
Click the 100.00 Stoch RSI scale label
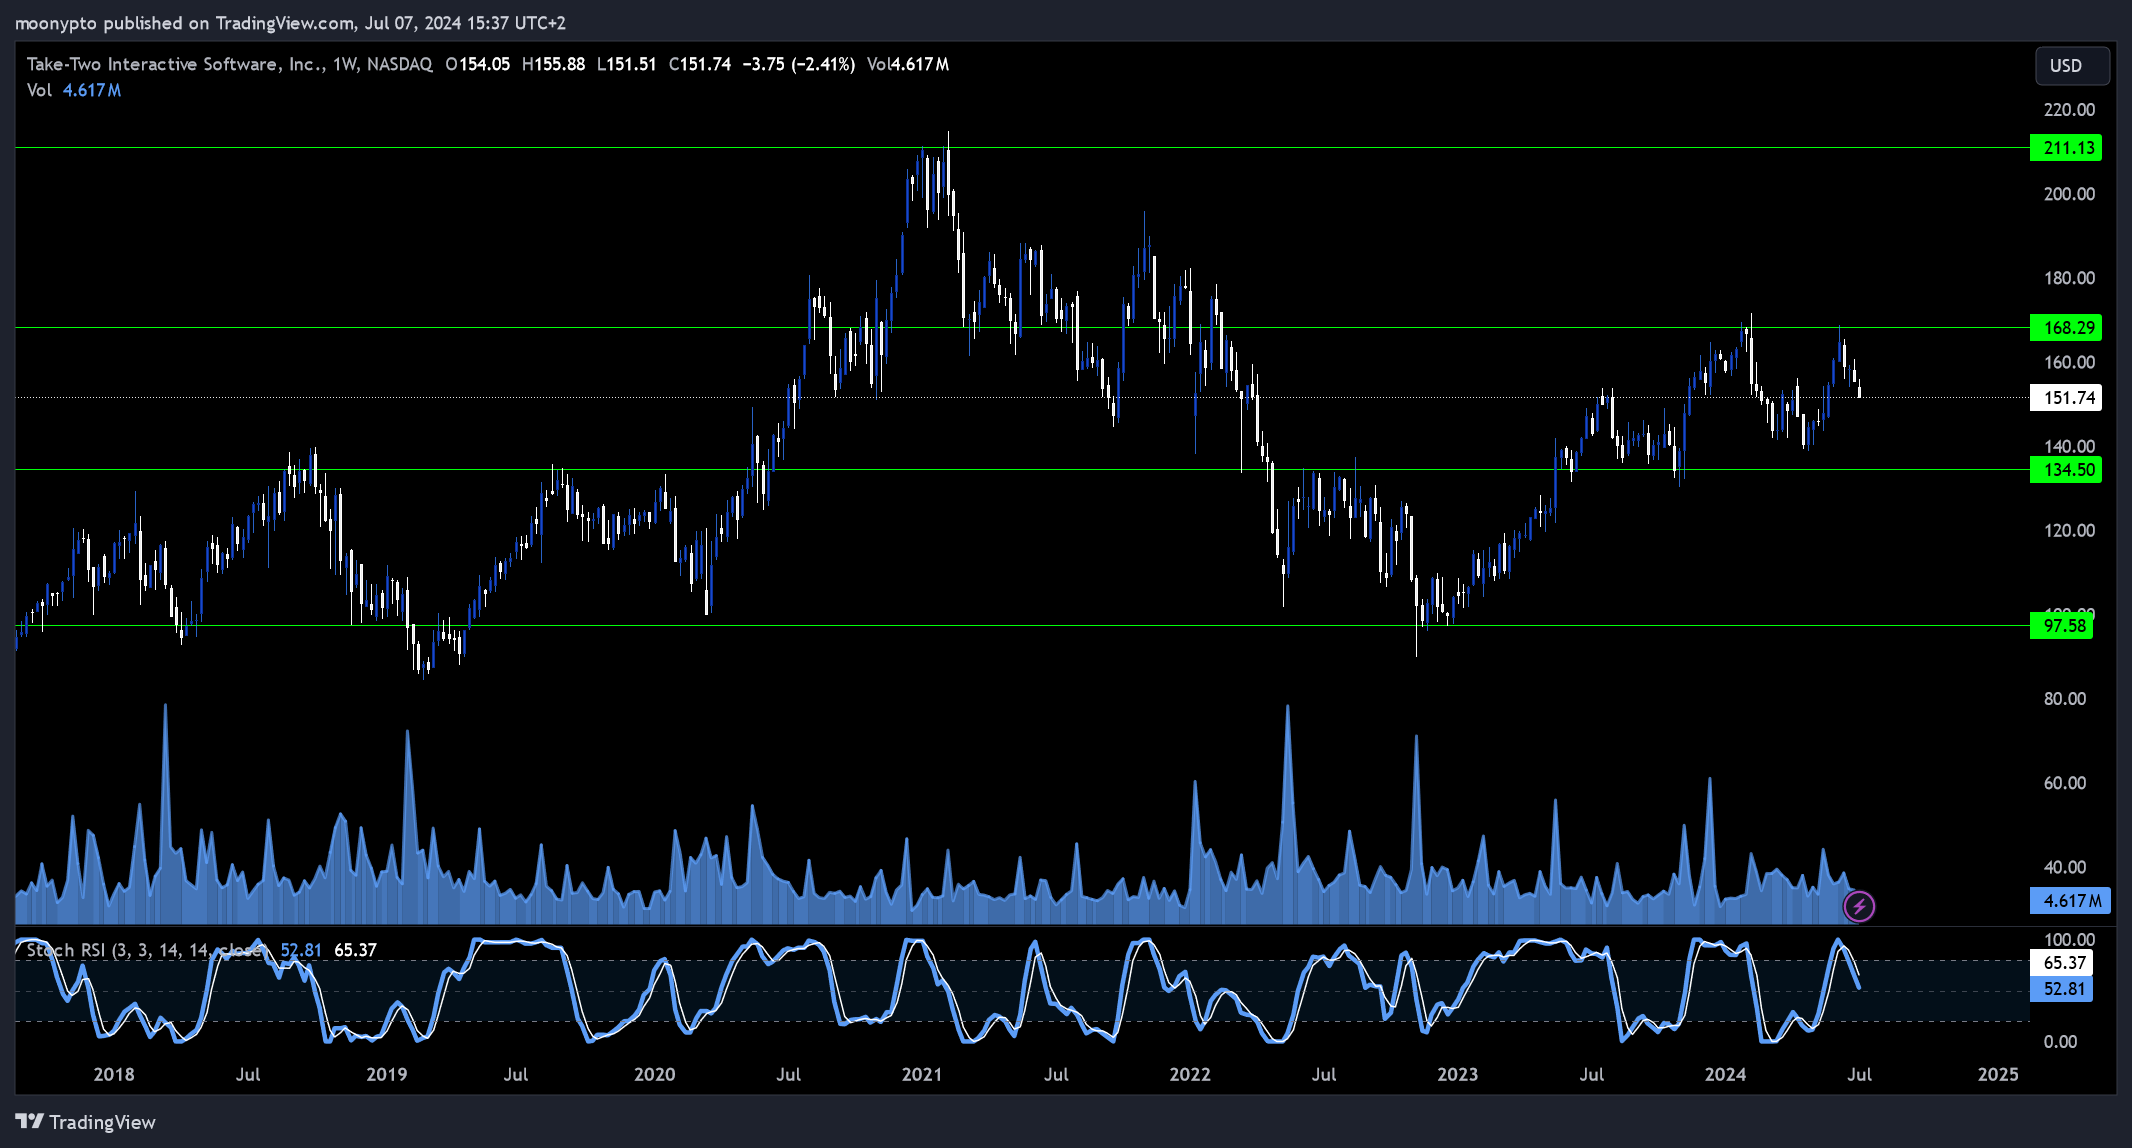(x=2069, y=940)
